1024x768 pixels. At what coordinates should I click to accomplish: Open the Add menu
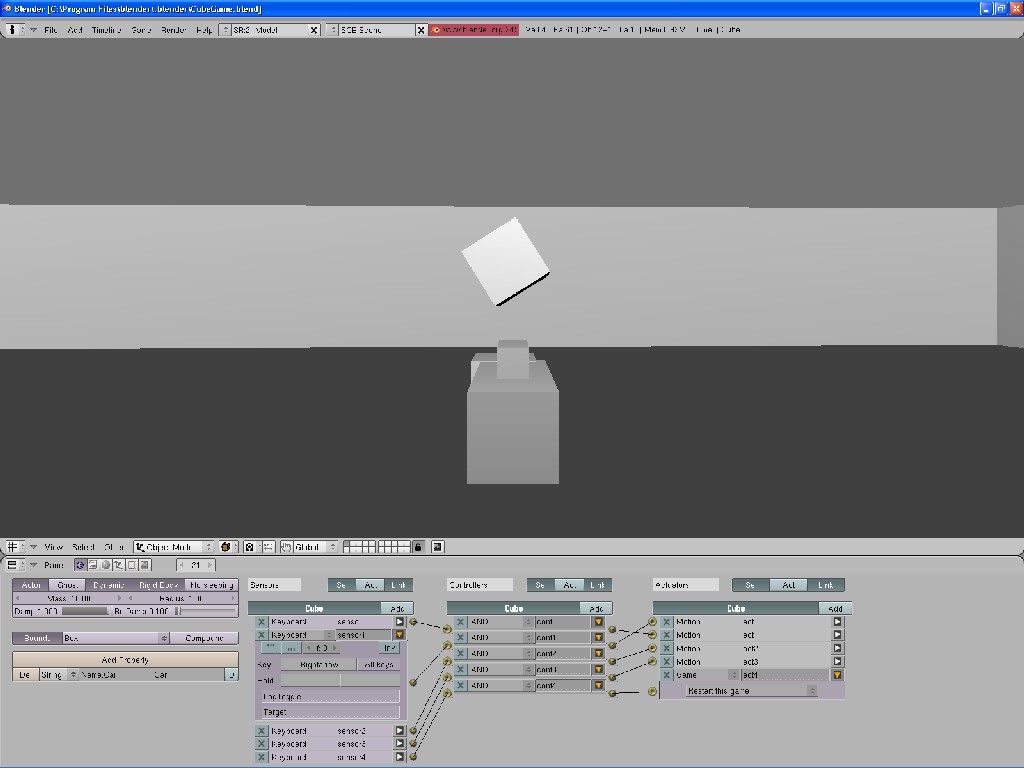tap(74, 30)
